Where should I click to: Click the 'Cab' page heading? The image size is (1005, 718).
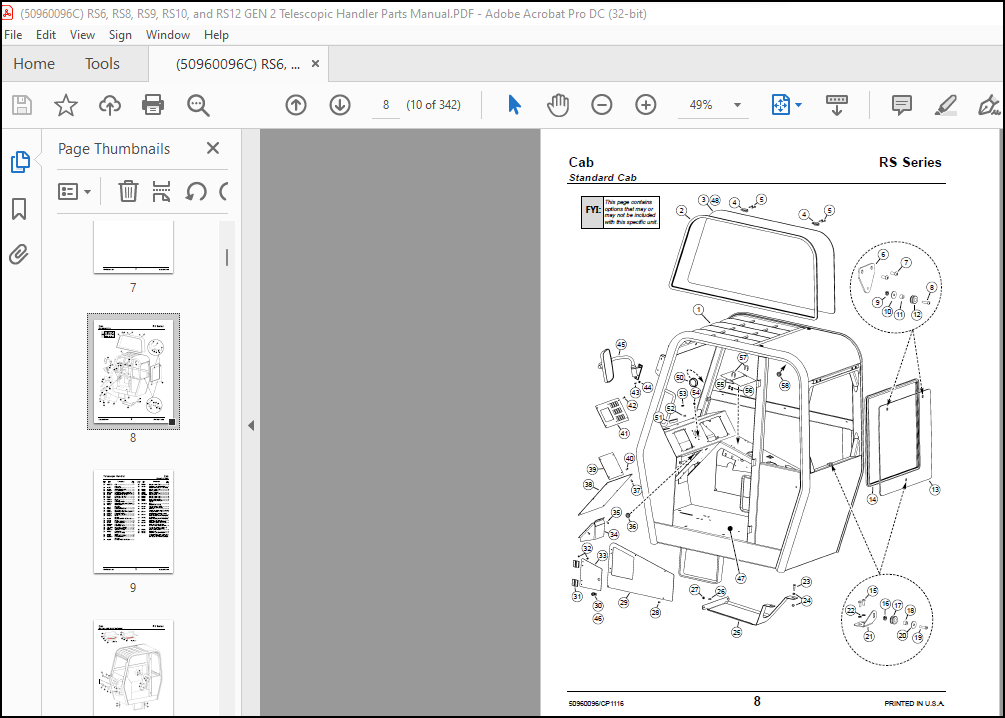tap(581, 162)
